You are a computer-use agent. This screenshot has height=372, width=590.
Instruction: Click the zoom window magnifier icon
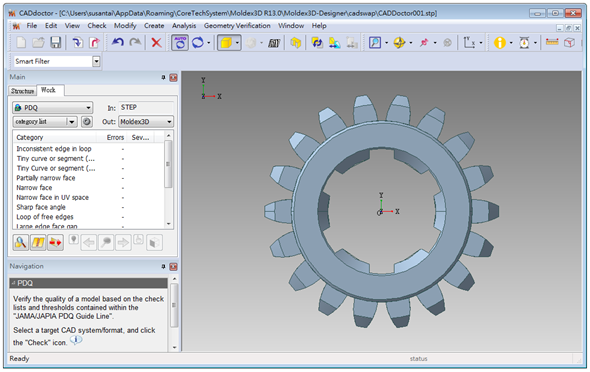point(375,43)
